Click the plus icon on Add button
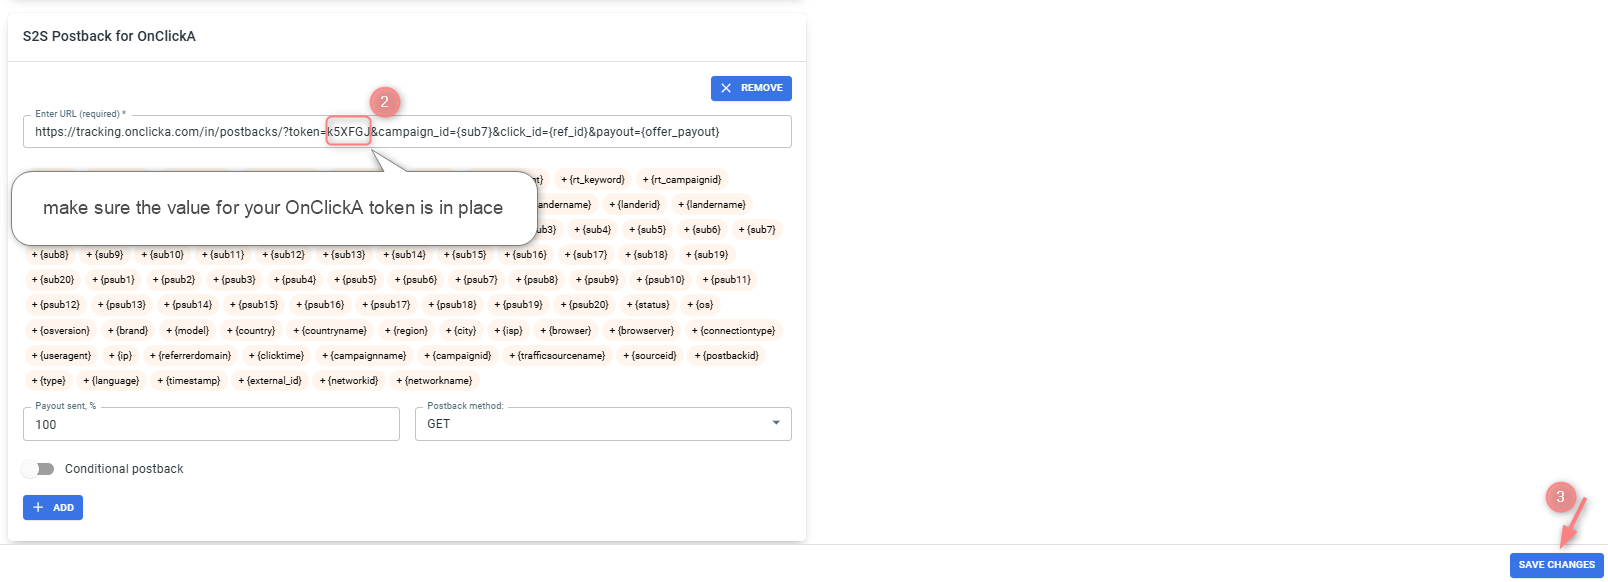Viewport: 1608px width, 582px height. point(38,507)
